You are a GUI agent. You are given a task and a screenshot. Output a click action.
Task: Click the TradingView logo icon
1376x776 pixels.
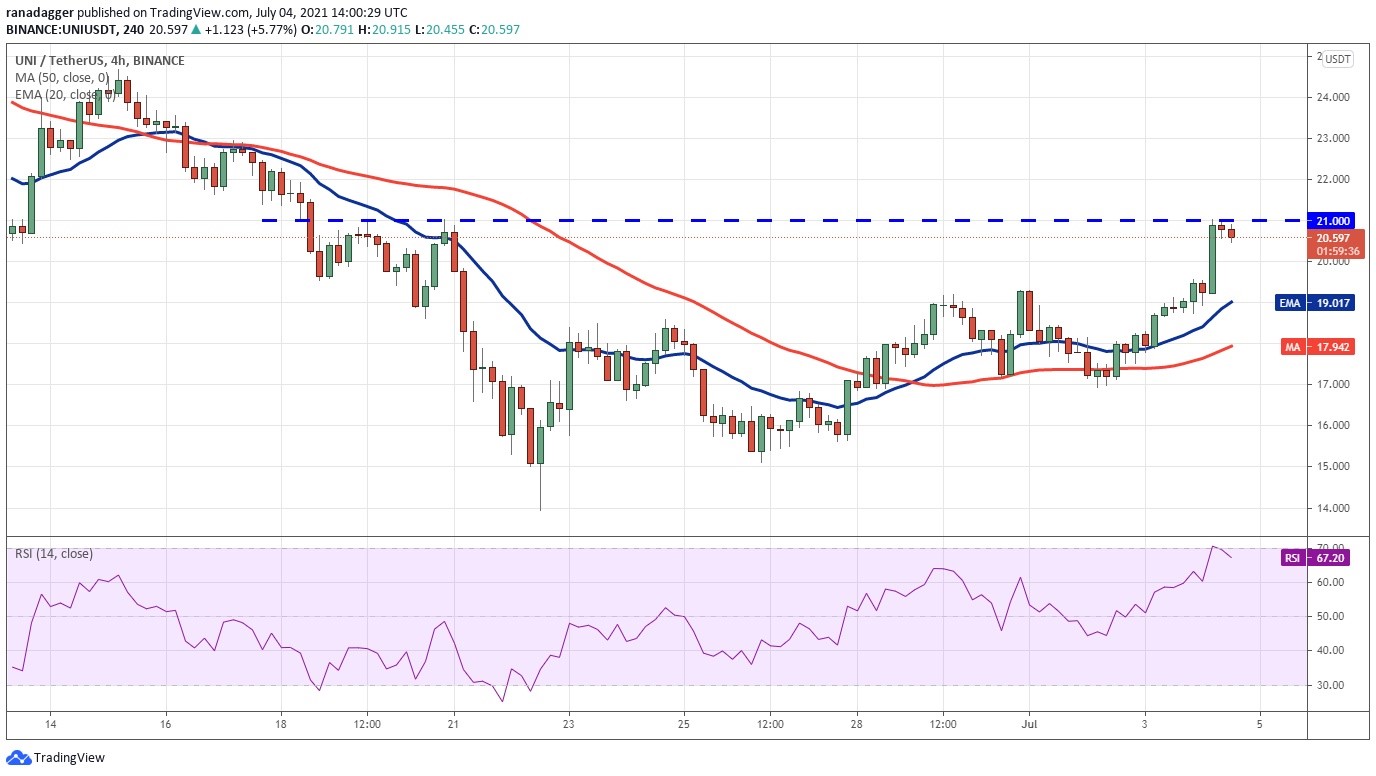click(18, 758)
